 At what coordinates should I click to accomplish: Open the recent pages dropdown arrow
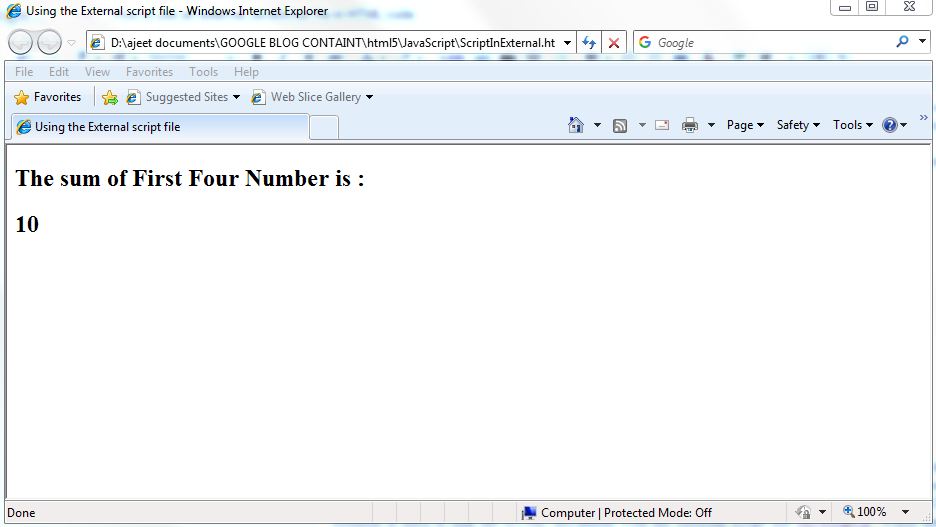(72, 43)
